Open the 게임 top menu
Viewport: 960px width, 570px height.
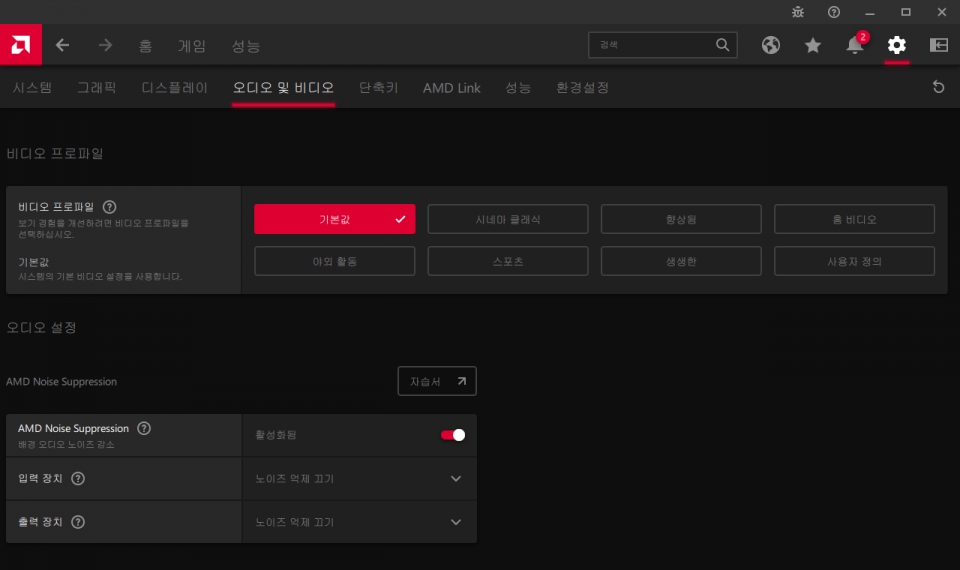pos(192,45)
